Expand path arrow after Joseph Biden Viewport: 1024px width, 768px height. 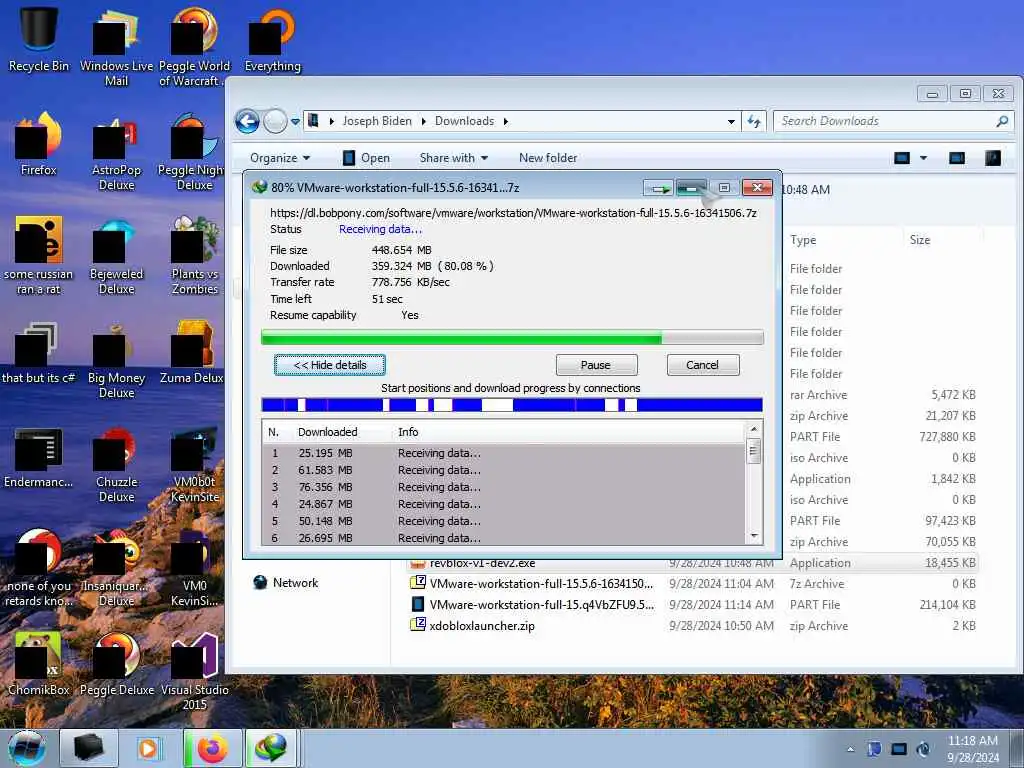pos(423,121)
